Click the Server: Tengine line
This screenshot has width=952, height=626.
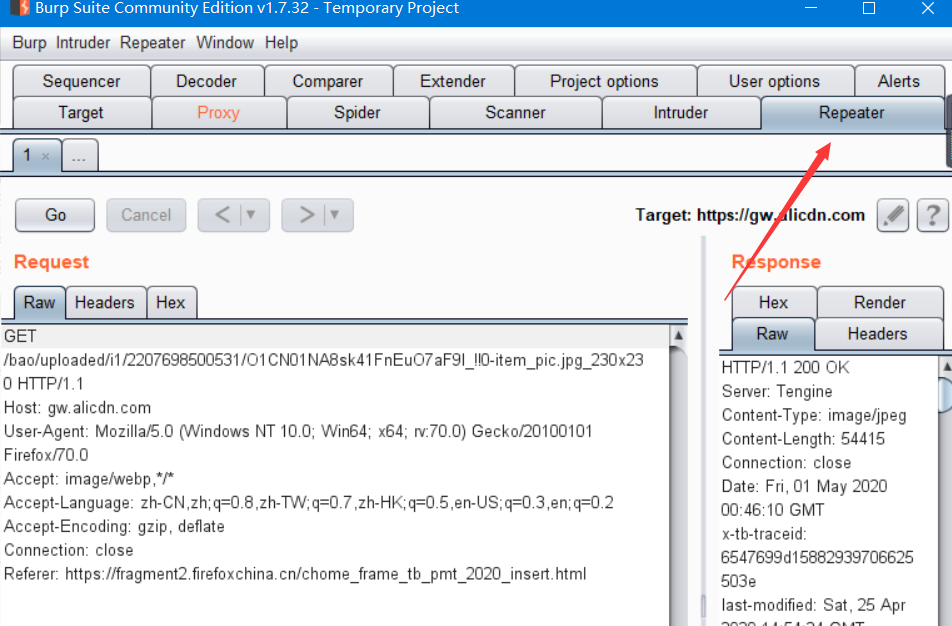pos(777,391)
